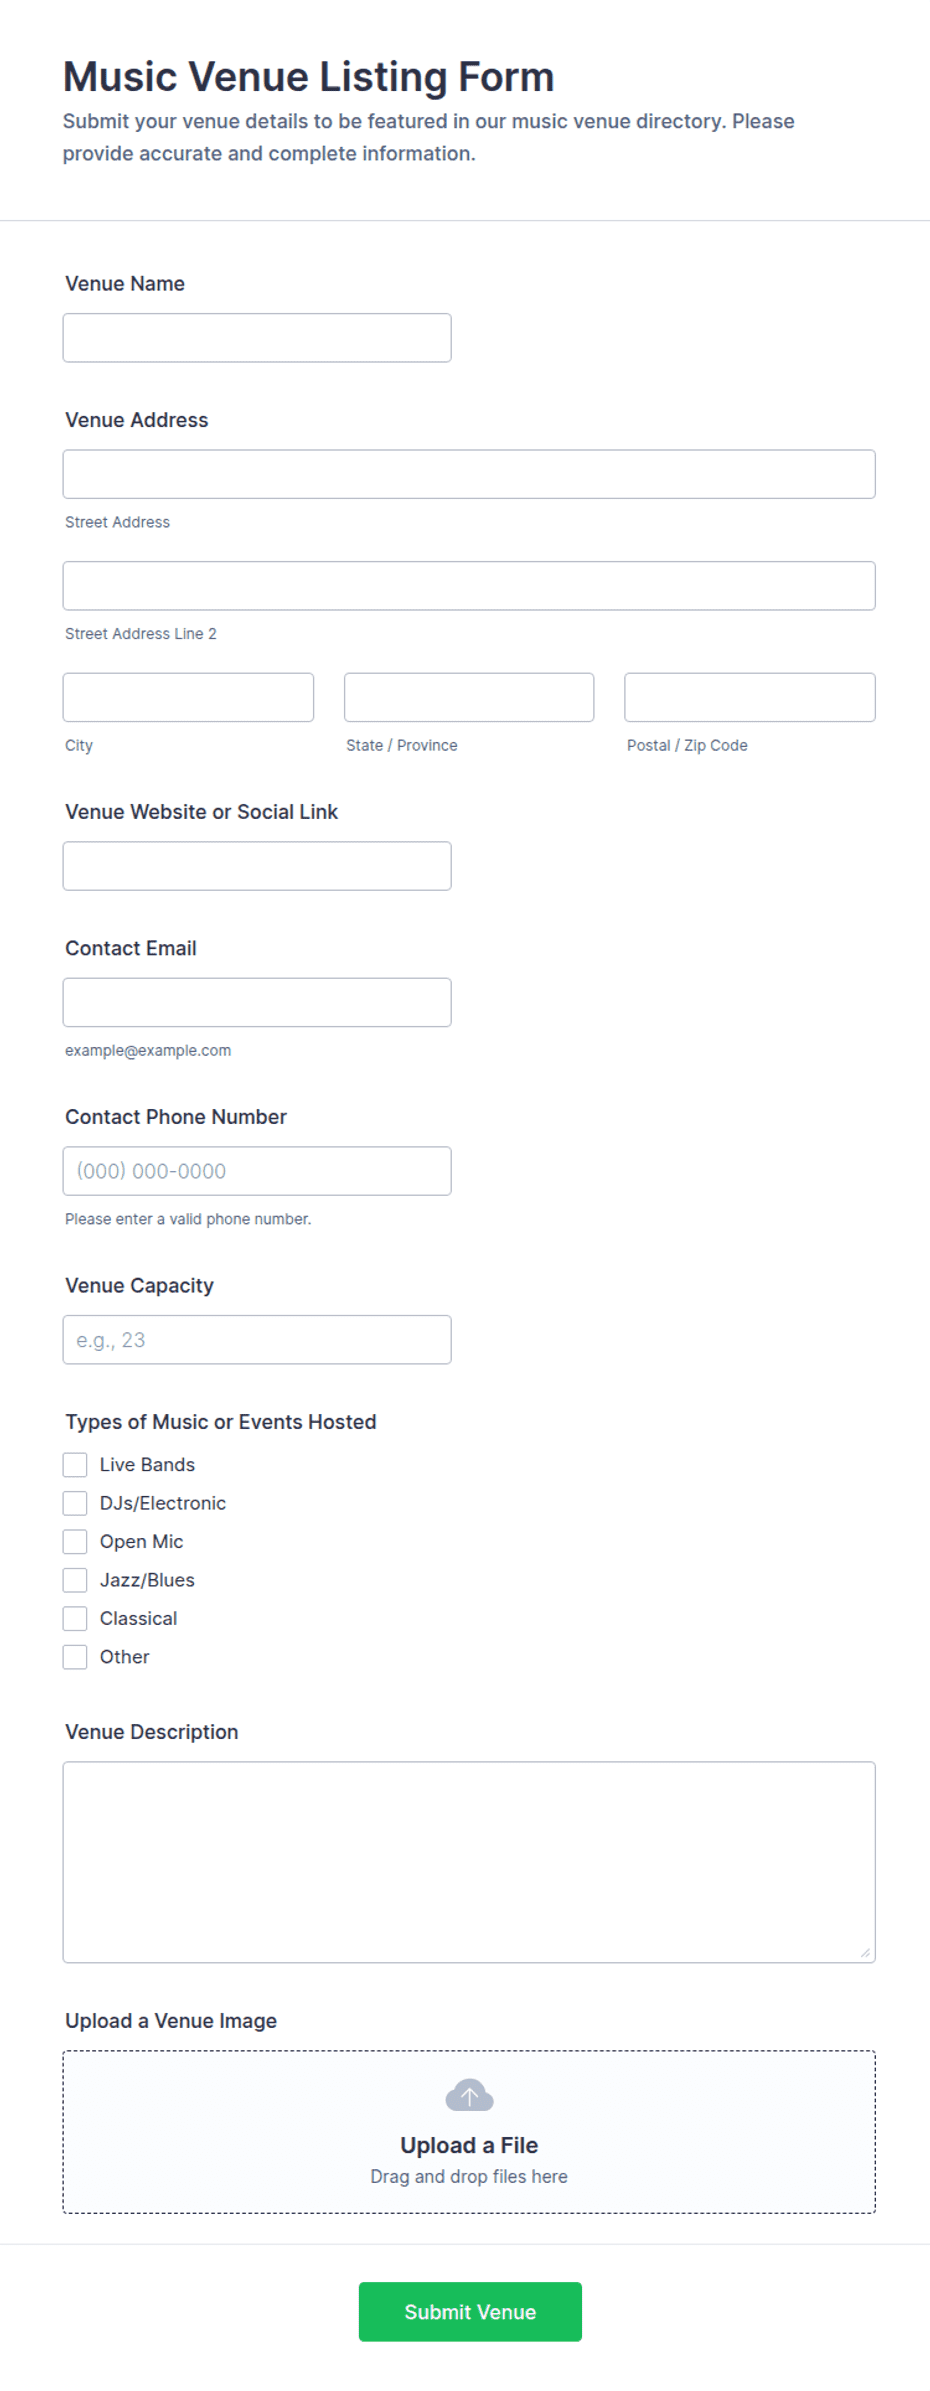This screenshot has width=930, height=2391.
Task: Open the Upload a File drop area
Action: click(x=469, y=2132)
